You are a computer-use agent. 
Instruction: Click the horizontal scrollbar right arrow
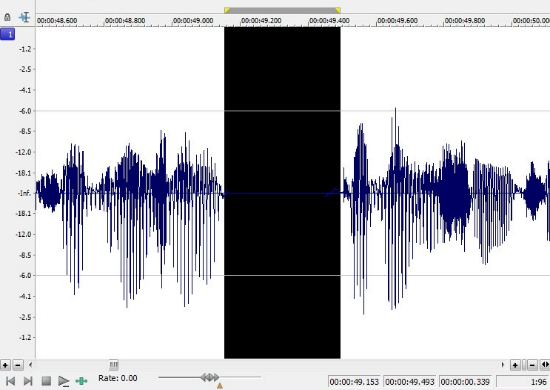[503, 365]
